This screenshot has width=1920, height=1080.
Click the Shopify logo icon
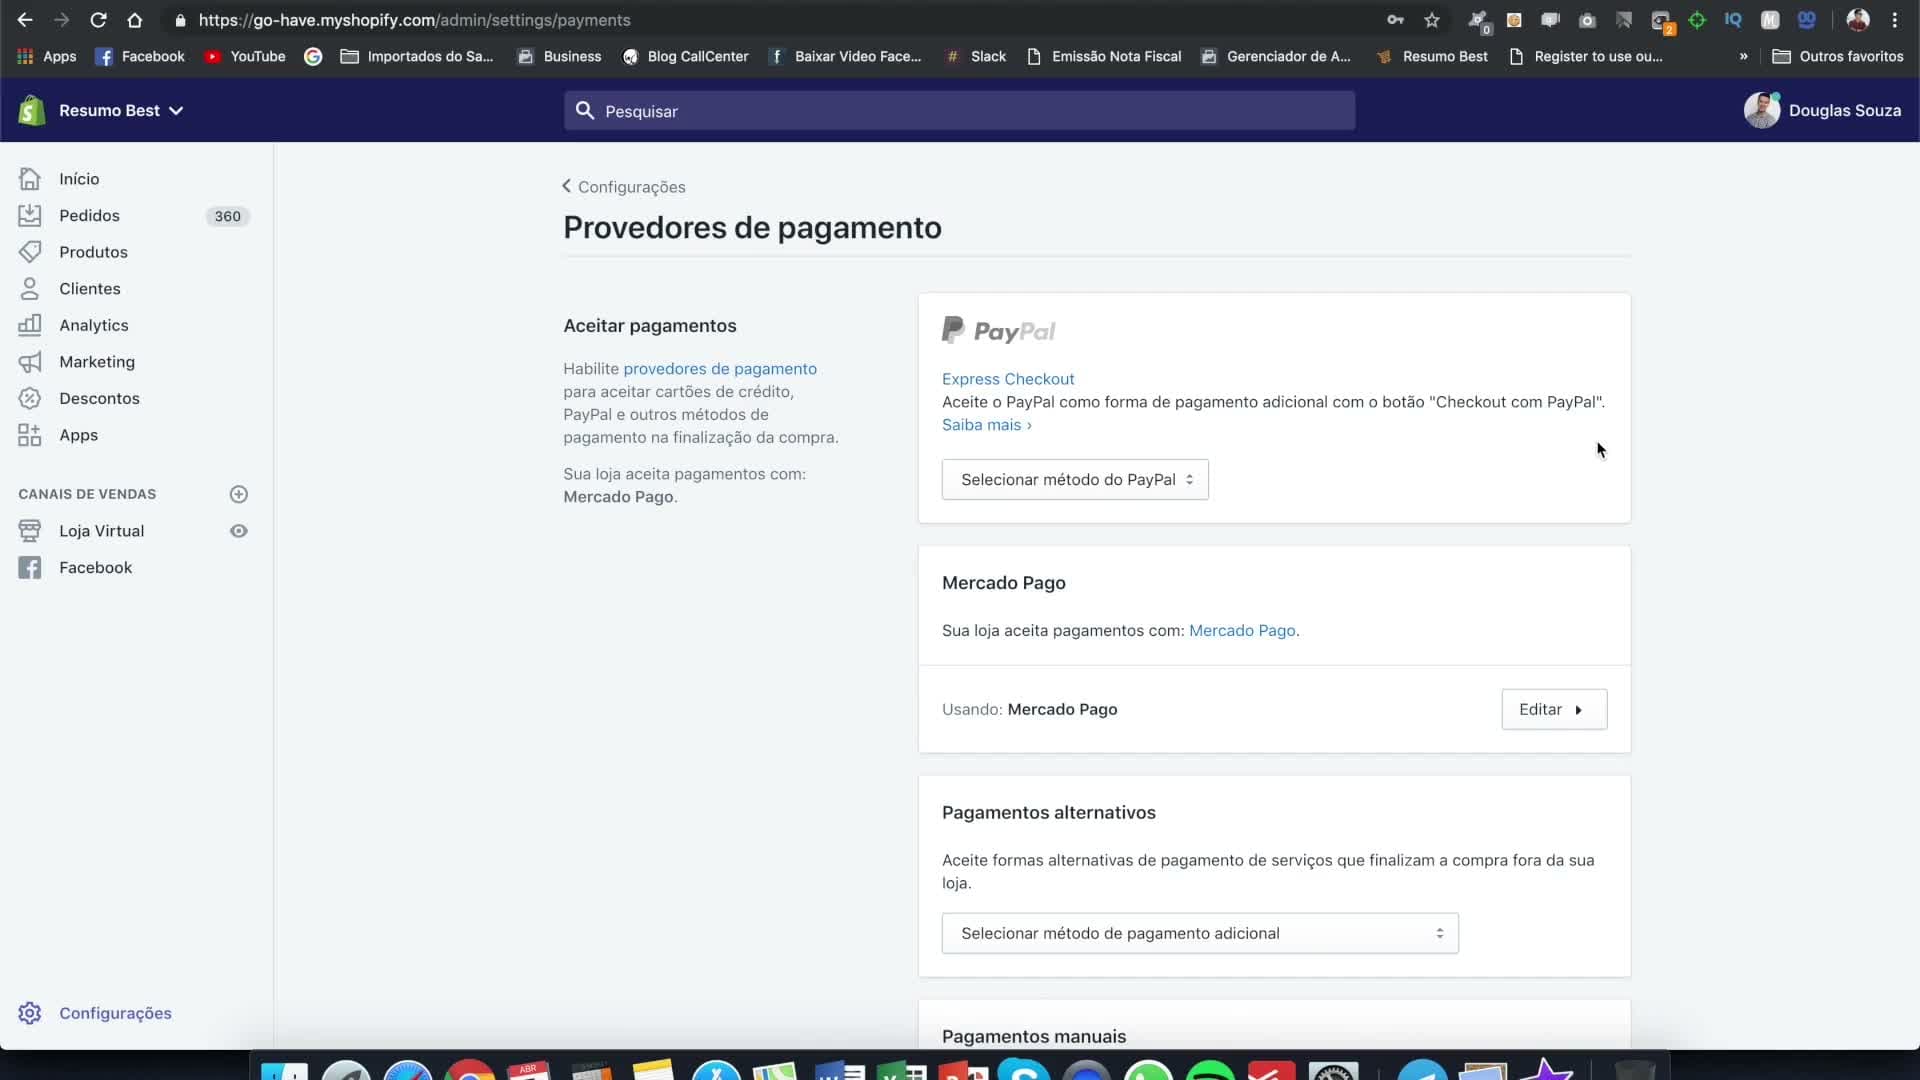pos(32,110)
